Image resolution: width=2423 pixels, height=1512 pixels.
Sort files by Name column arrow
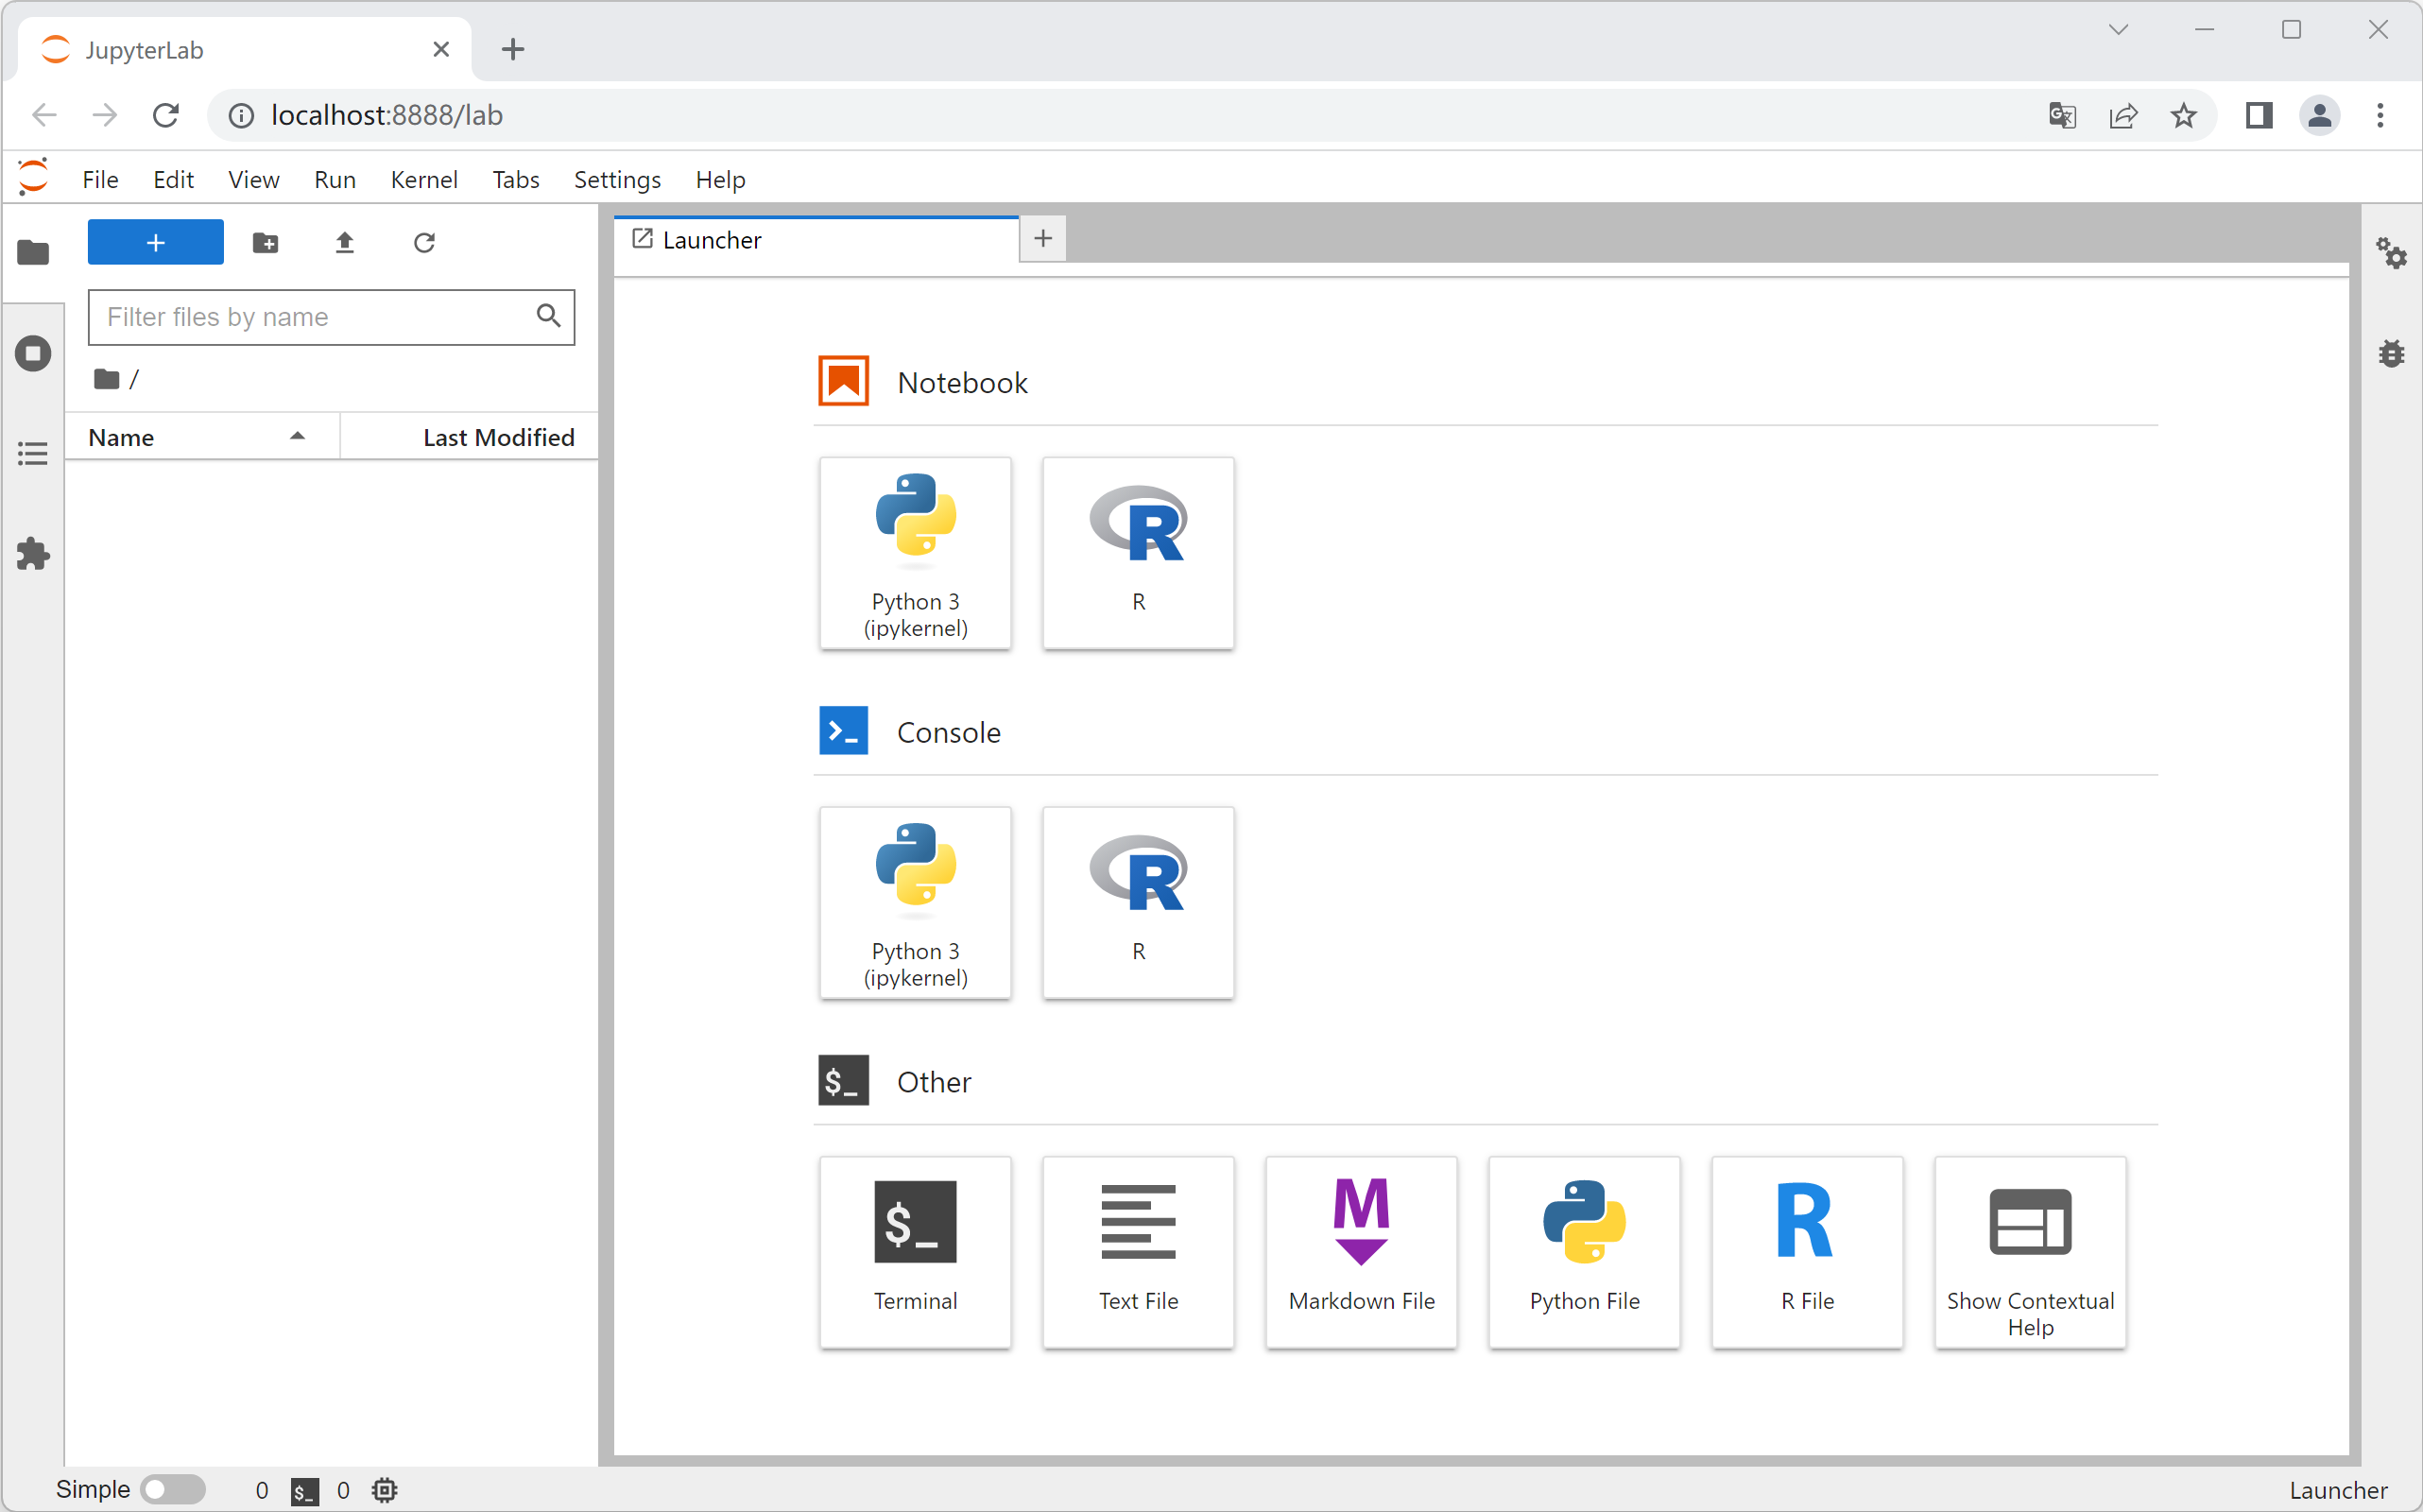tap(297, 437)
